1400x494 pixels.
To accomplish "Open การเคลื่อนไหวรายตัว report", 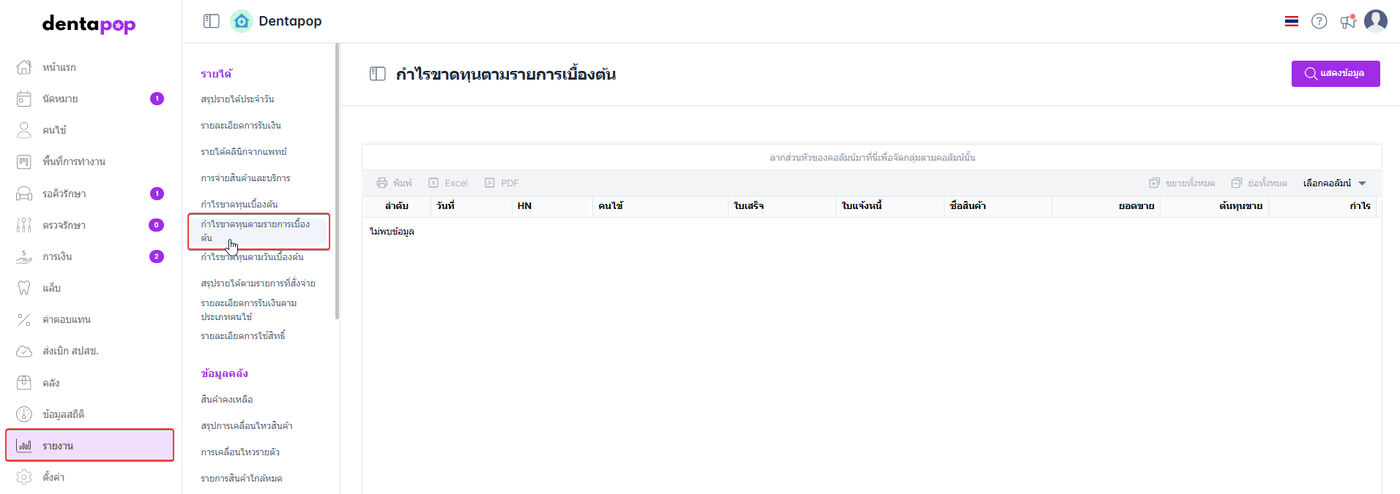I will pyautogui.click(x=239, y=452).
